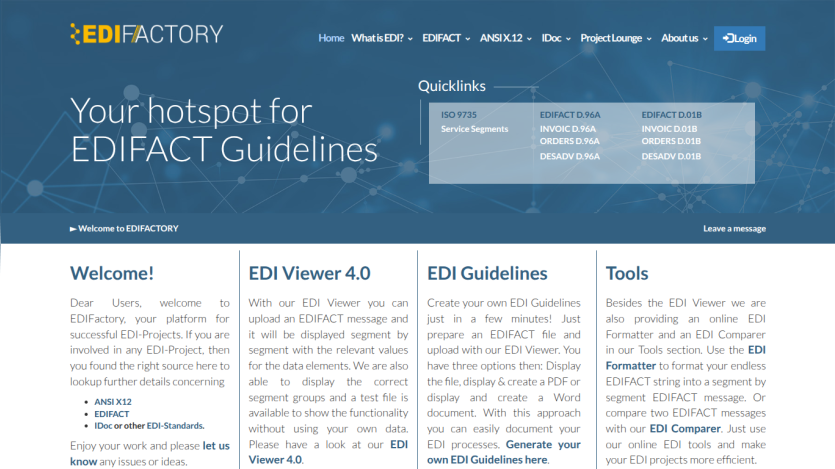835x469 pixels.
Task: Open the EDI-Standards link
Action: click(175, 426)
